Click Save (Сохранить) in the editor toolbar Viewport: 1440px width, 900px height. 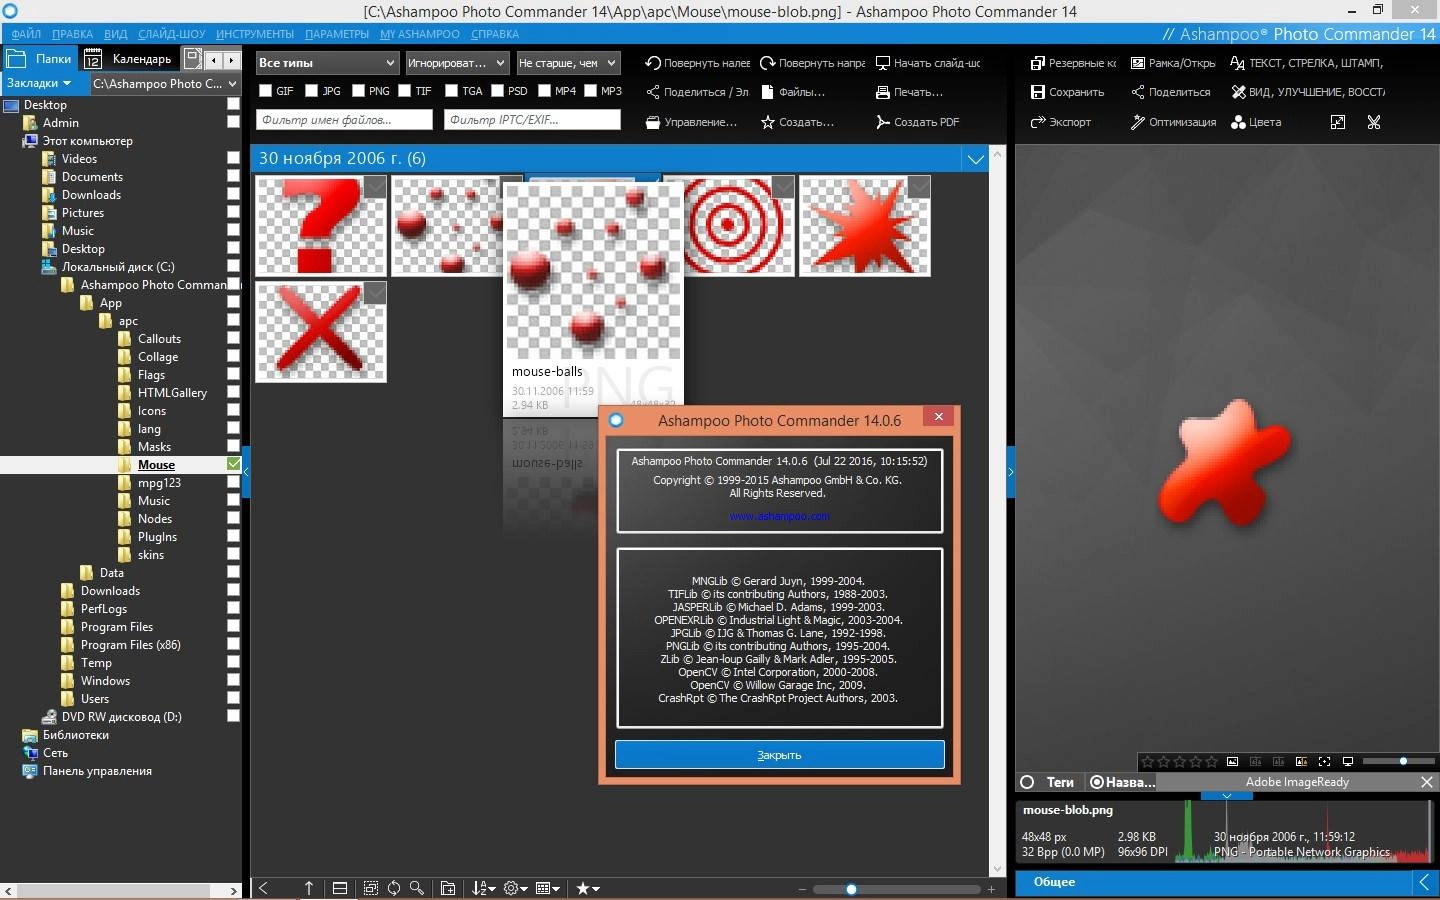pos(1067,92)
